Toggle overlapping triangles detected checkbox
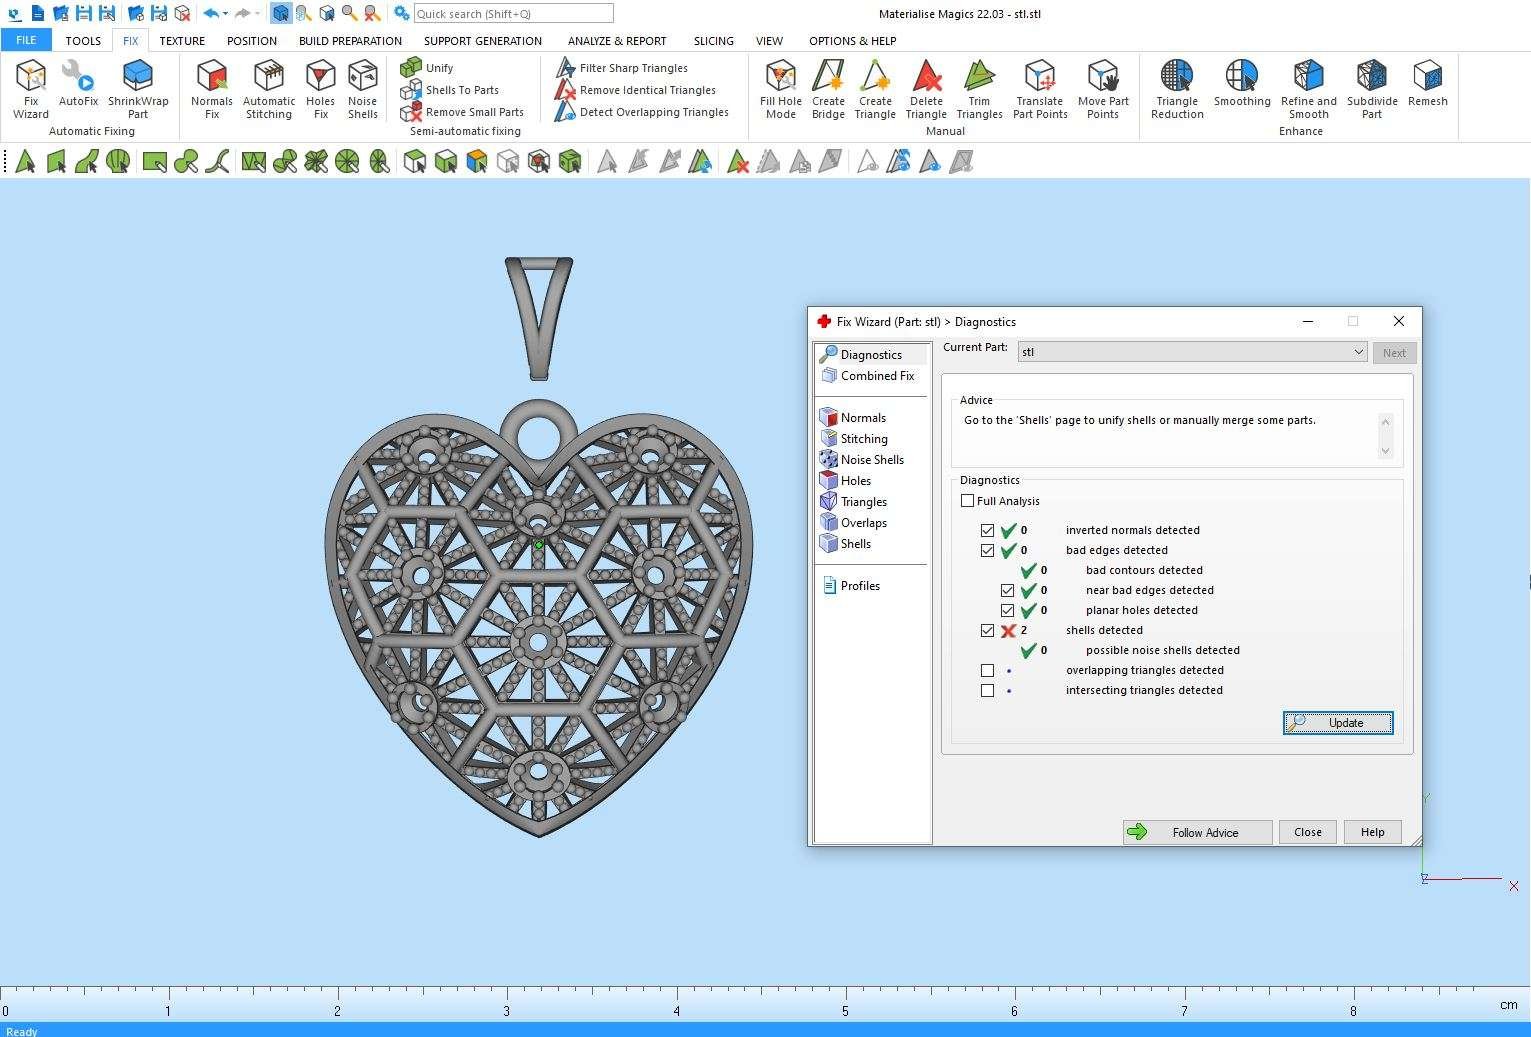Image resolution: width=1531 pixels, height=1037 pixels. (987, 671)
